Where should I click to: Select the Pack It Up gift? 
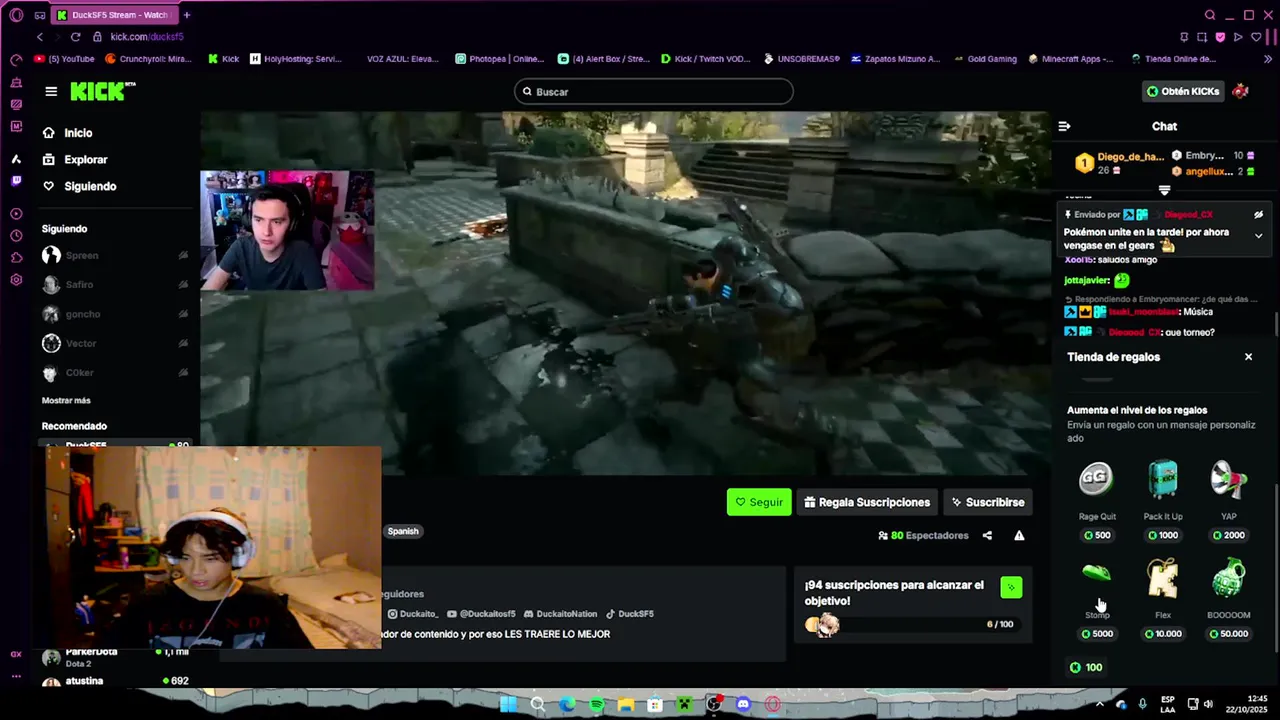[1162, 499]
